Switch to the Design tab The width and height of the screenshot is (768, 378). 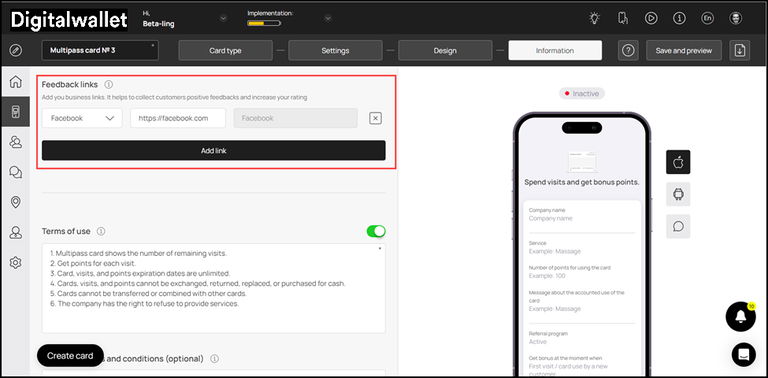(x=445, y=50)
